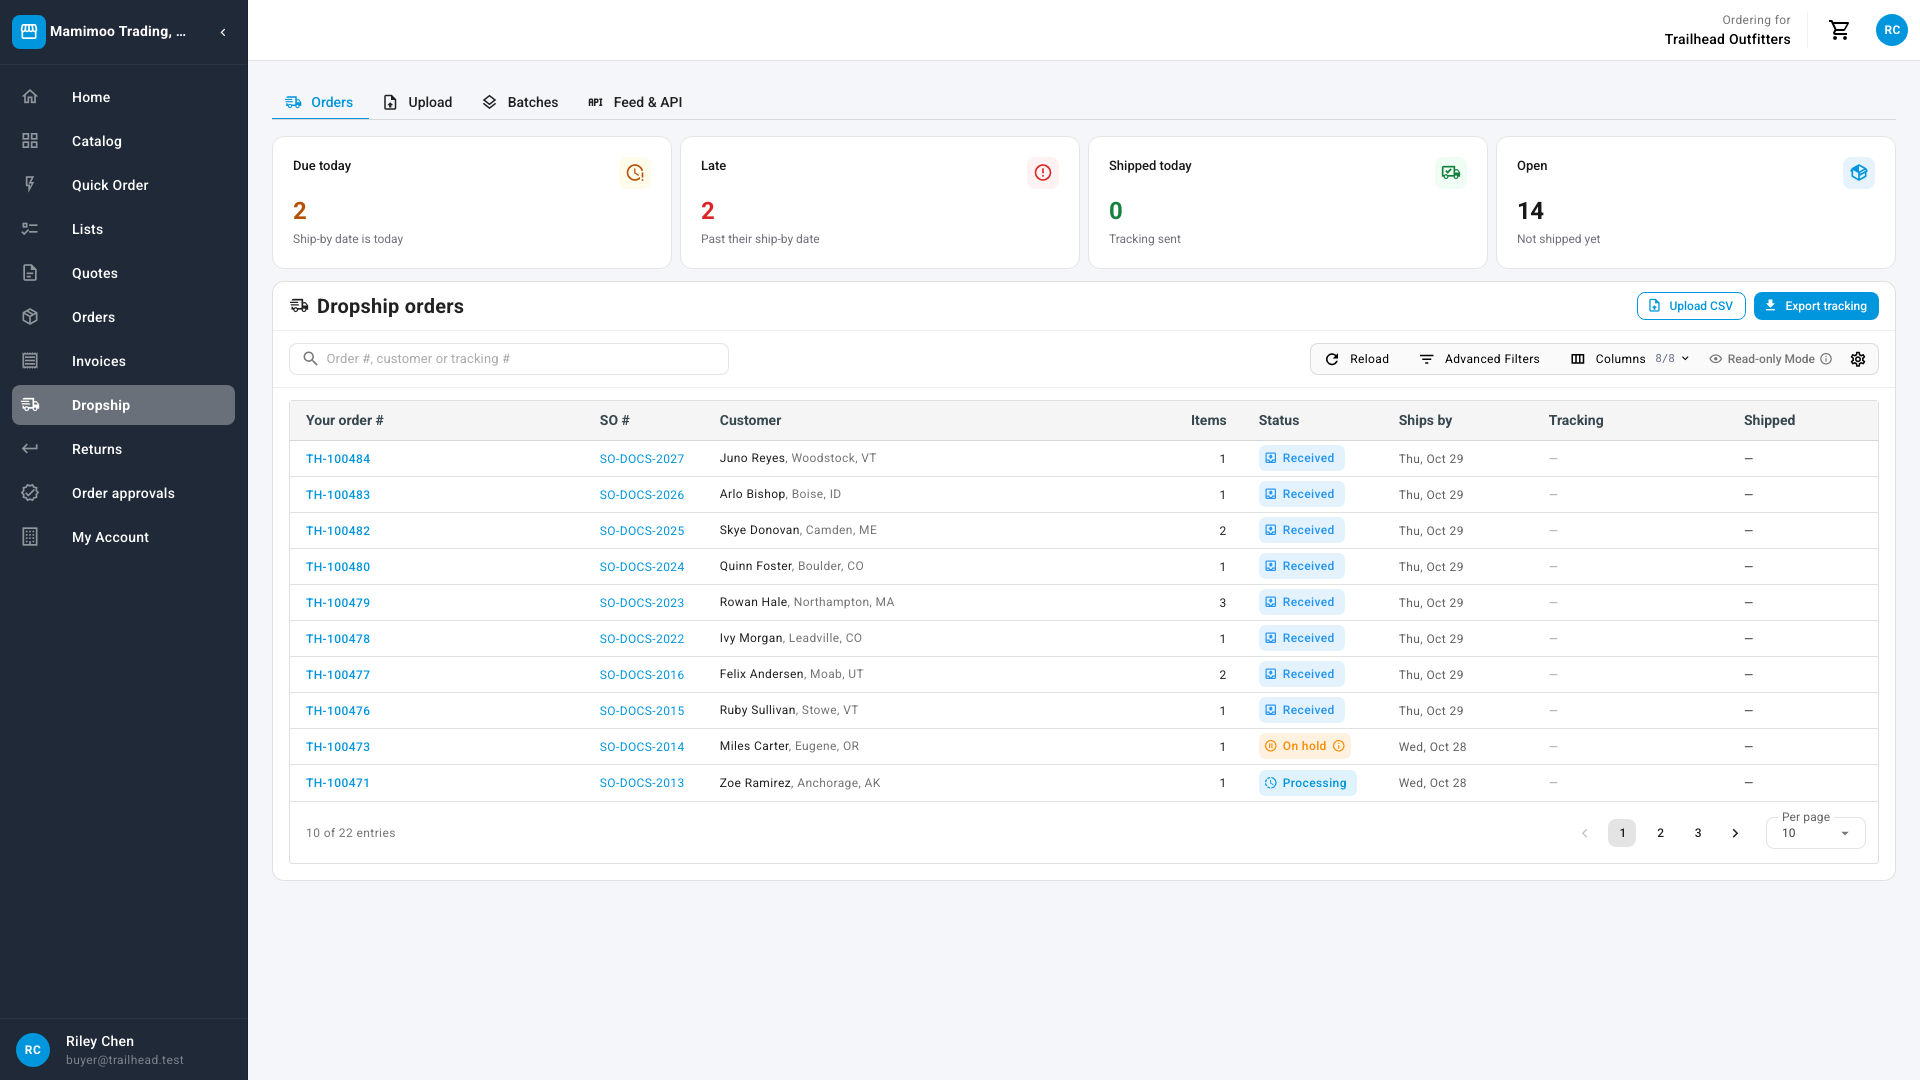Screen dimensions: 1920x1080
Task: Collapse the sidebar with the chevron
Action: click(223, 32)
